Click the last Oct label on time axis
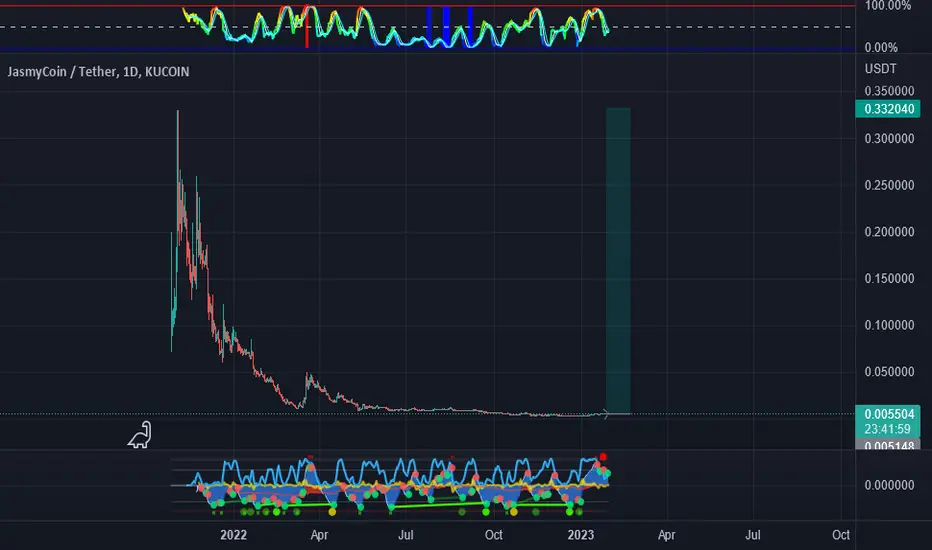The height and width of the screenshot is (550, 932). point(840,535)
